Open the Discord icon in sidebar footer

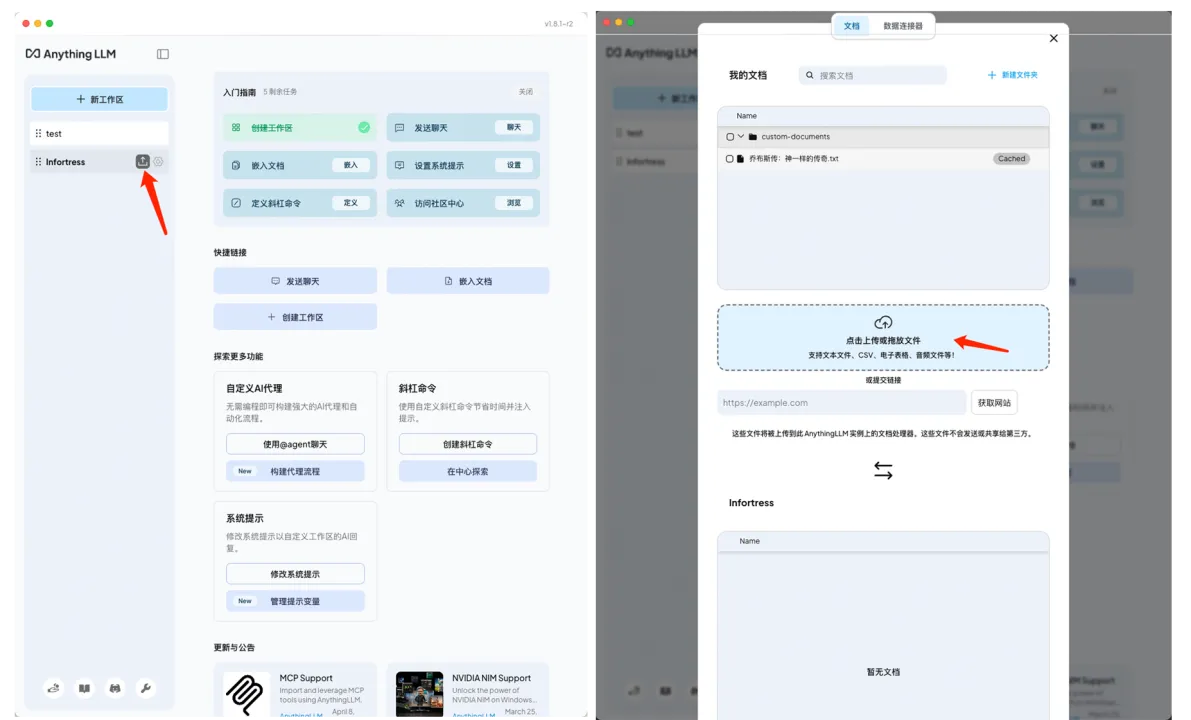[115, 688]
